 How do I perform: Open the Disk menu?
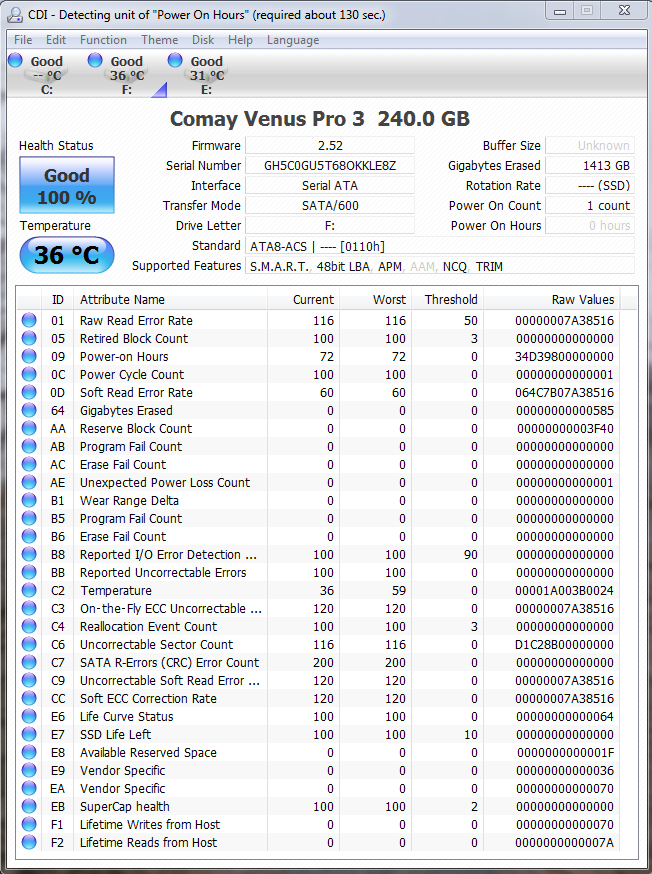point(203,40)
